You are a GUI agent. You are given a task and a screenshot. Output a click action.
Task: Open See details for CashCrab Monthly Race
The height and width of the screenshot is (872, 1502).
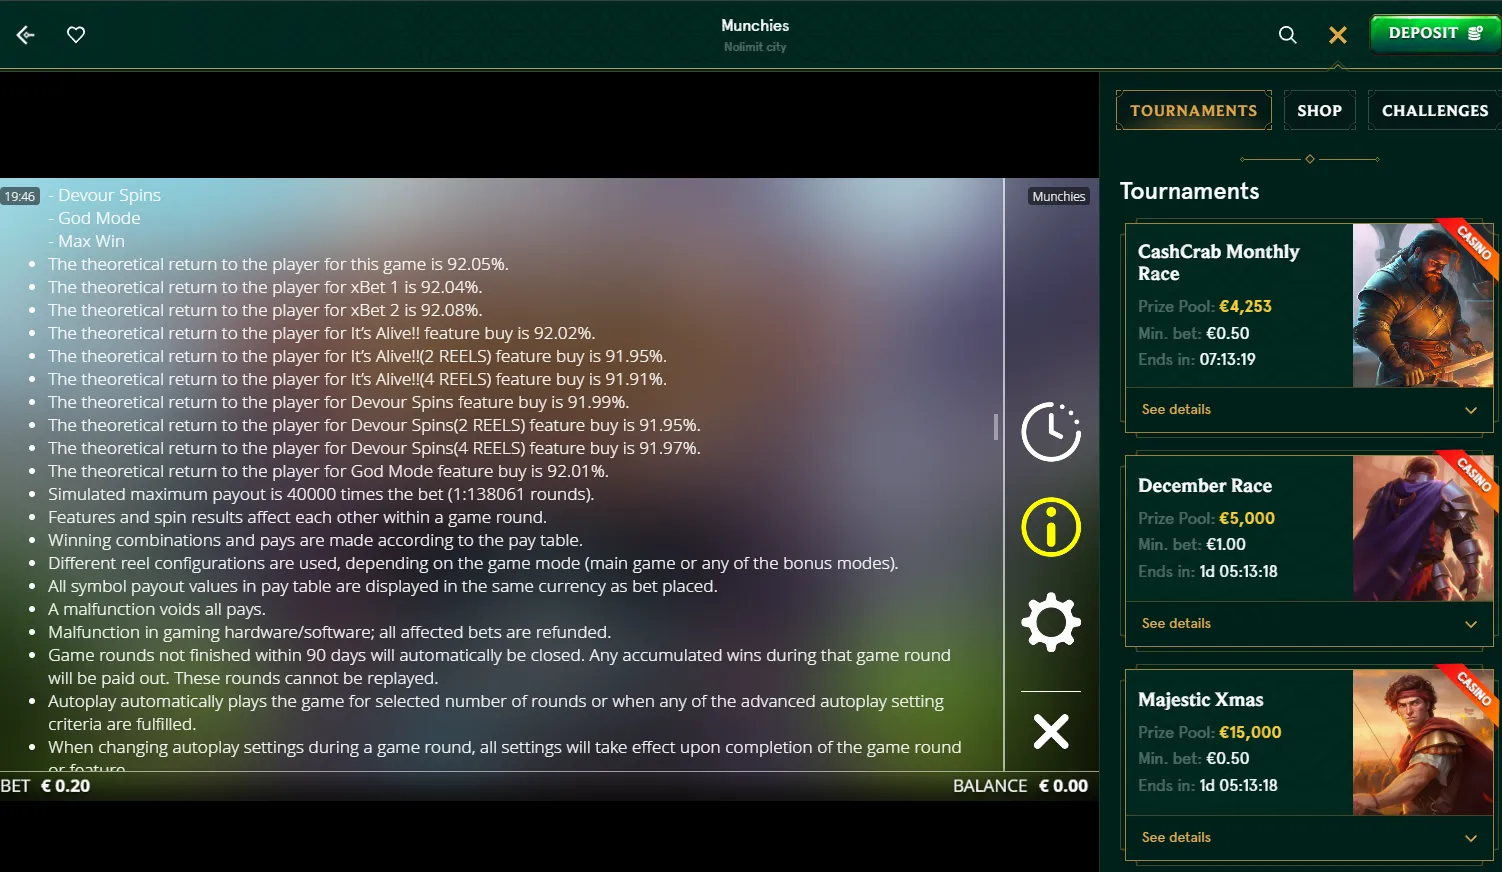(1176, 409)
